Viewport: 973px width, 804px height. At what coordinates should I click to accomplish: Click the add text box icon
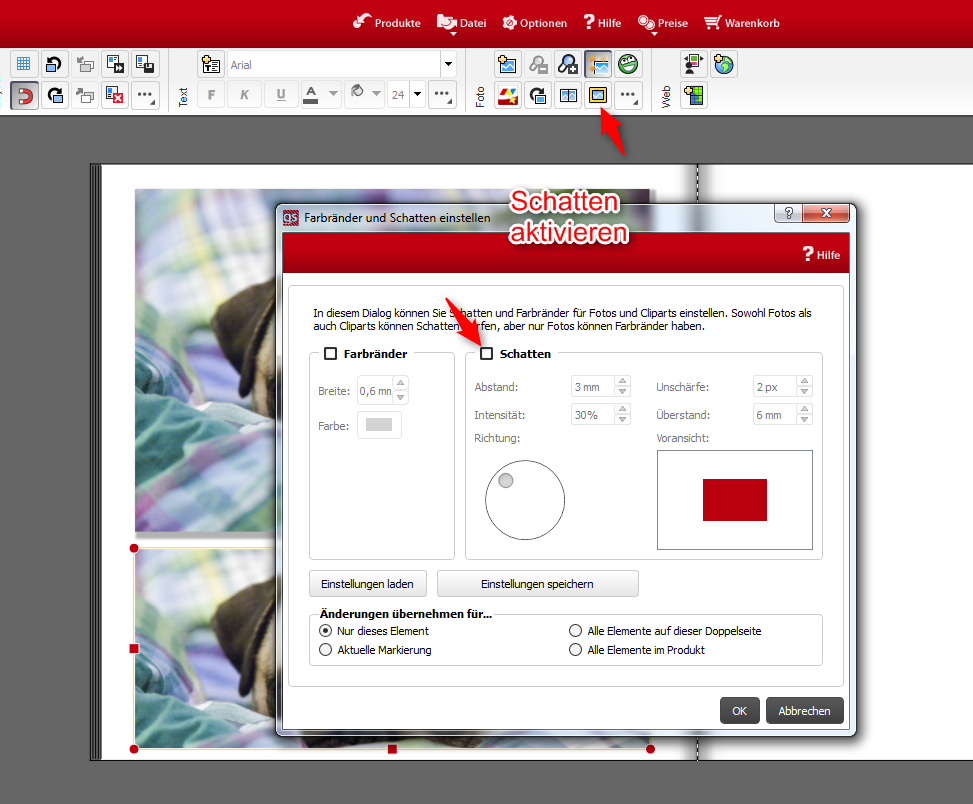point(211,65)
